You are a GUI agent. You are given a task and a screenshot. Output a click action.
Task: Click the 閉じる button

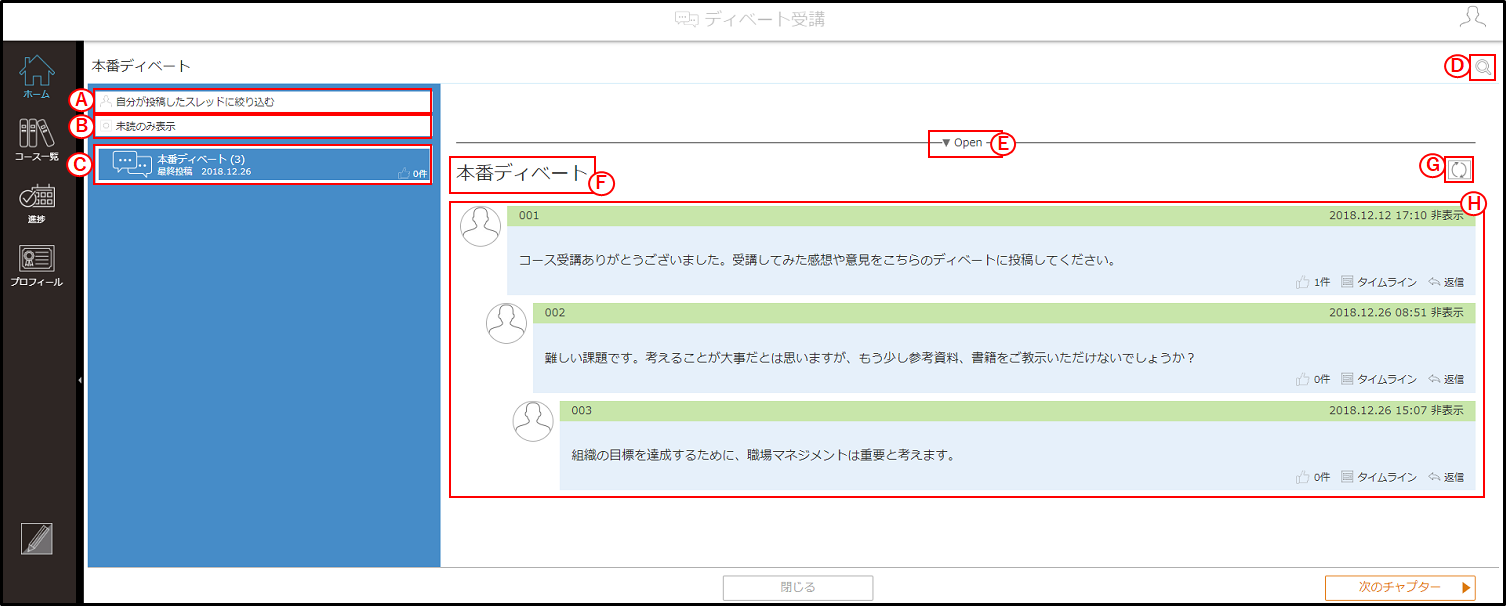(x=798, y=587)
